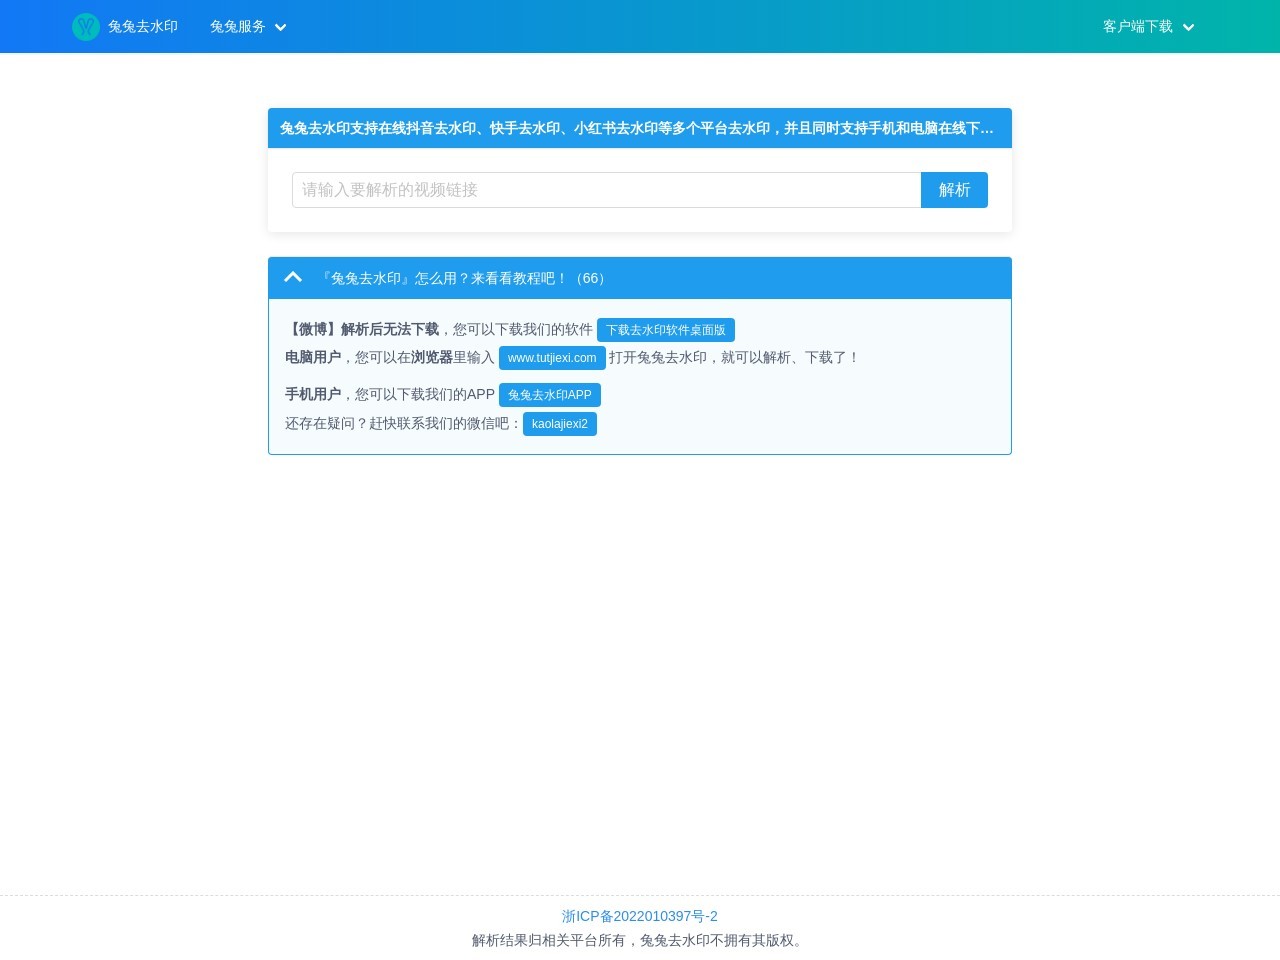Click the 打开兔兔去水印，就可以解析、下载了 text
Image resolution: width=1280 pixels, height=960 pixels.
point(735,357)
